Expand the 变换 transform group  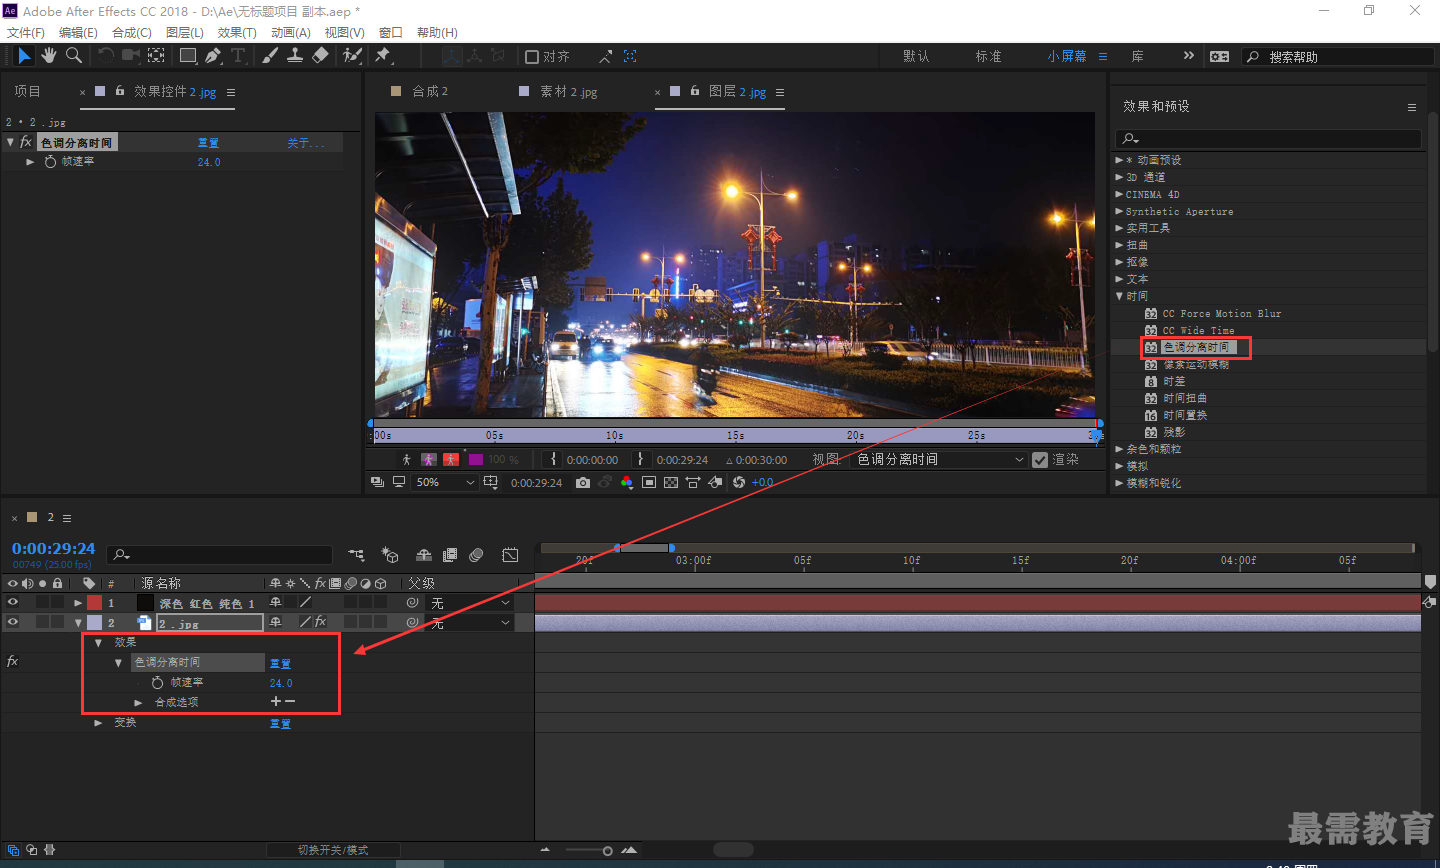pyautogui.click(x=98, y=722)
